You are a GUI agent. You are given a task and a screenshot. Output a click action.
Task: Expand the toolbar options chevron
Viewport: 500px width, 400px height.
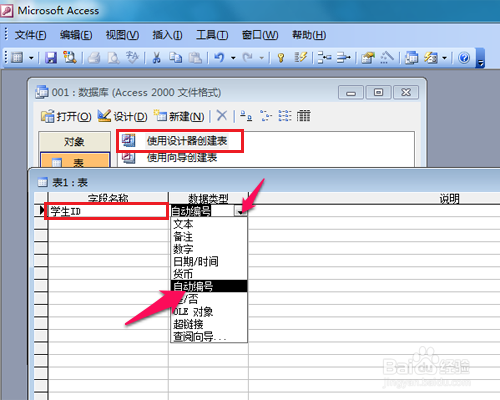pyautogui.click(x=480, y=58)
